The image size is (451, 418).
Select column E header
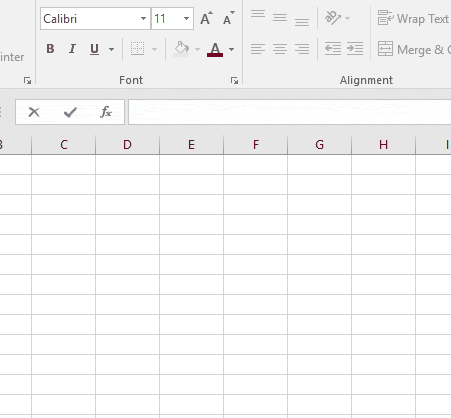(191, 145)
